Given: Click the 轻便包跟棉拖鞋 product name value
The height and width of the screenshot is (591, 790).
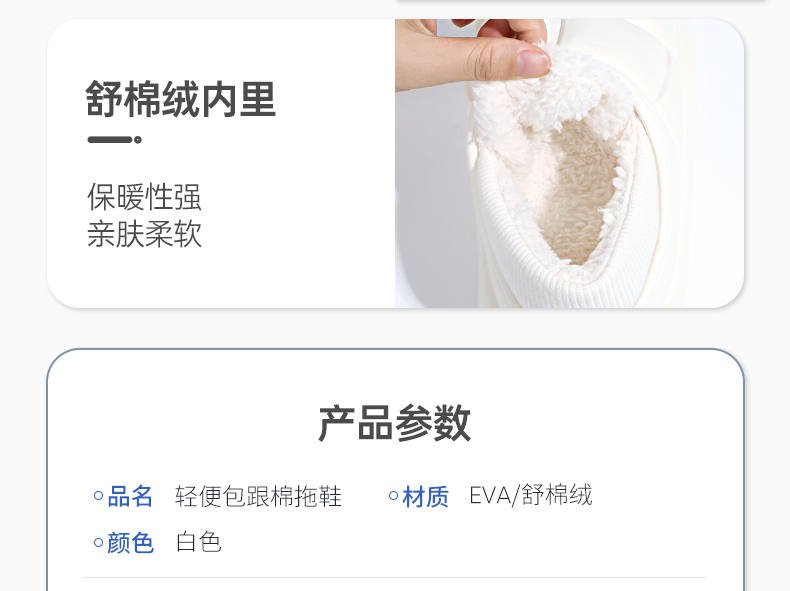Looking at the screenshot, I should [258, 496].
